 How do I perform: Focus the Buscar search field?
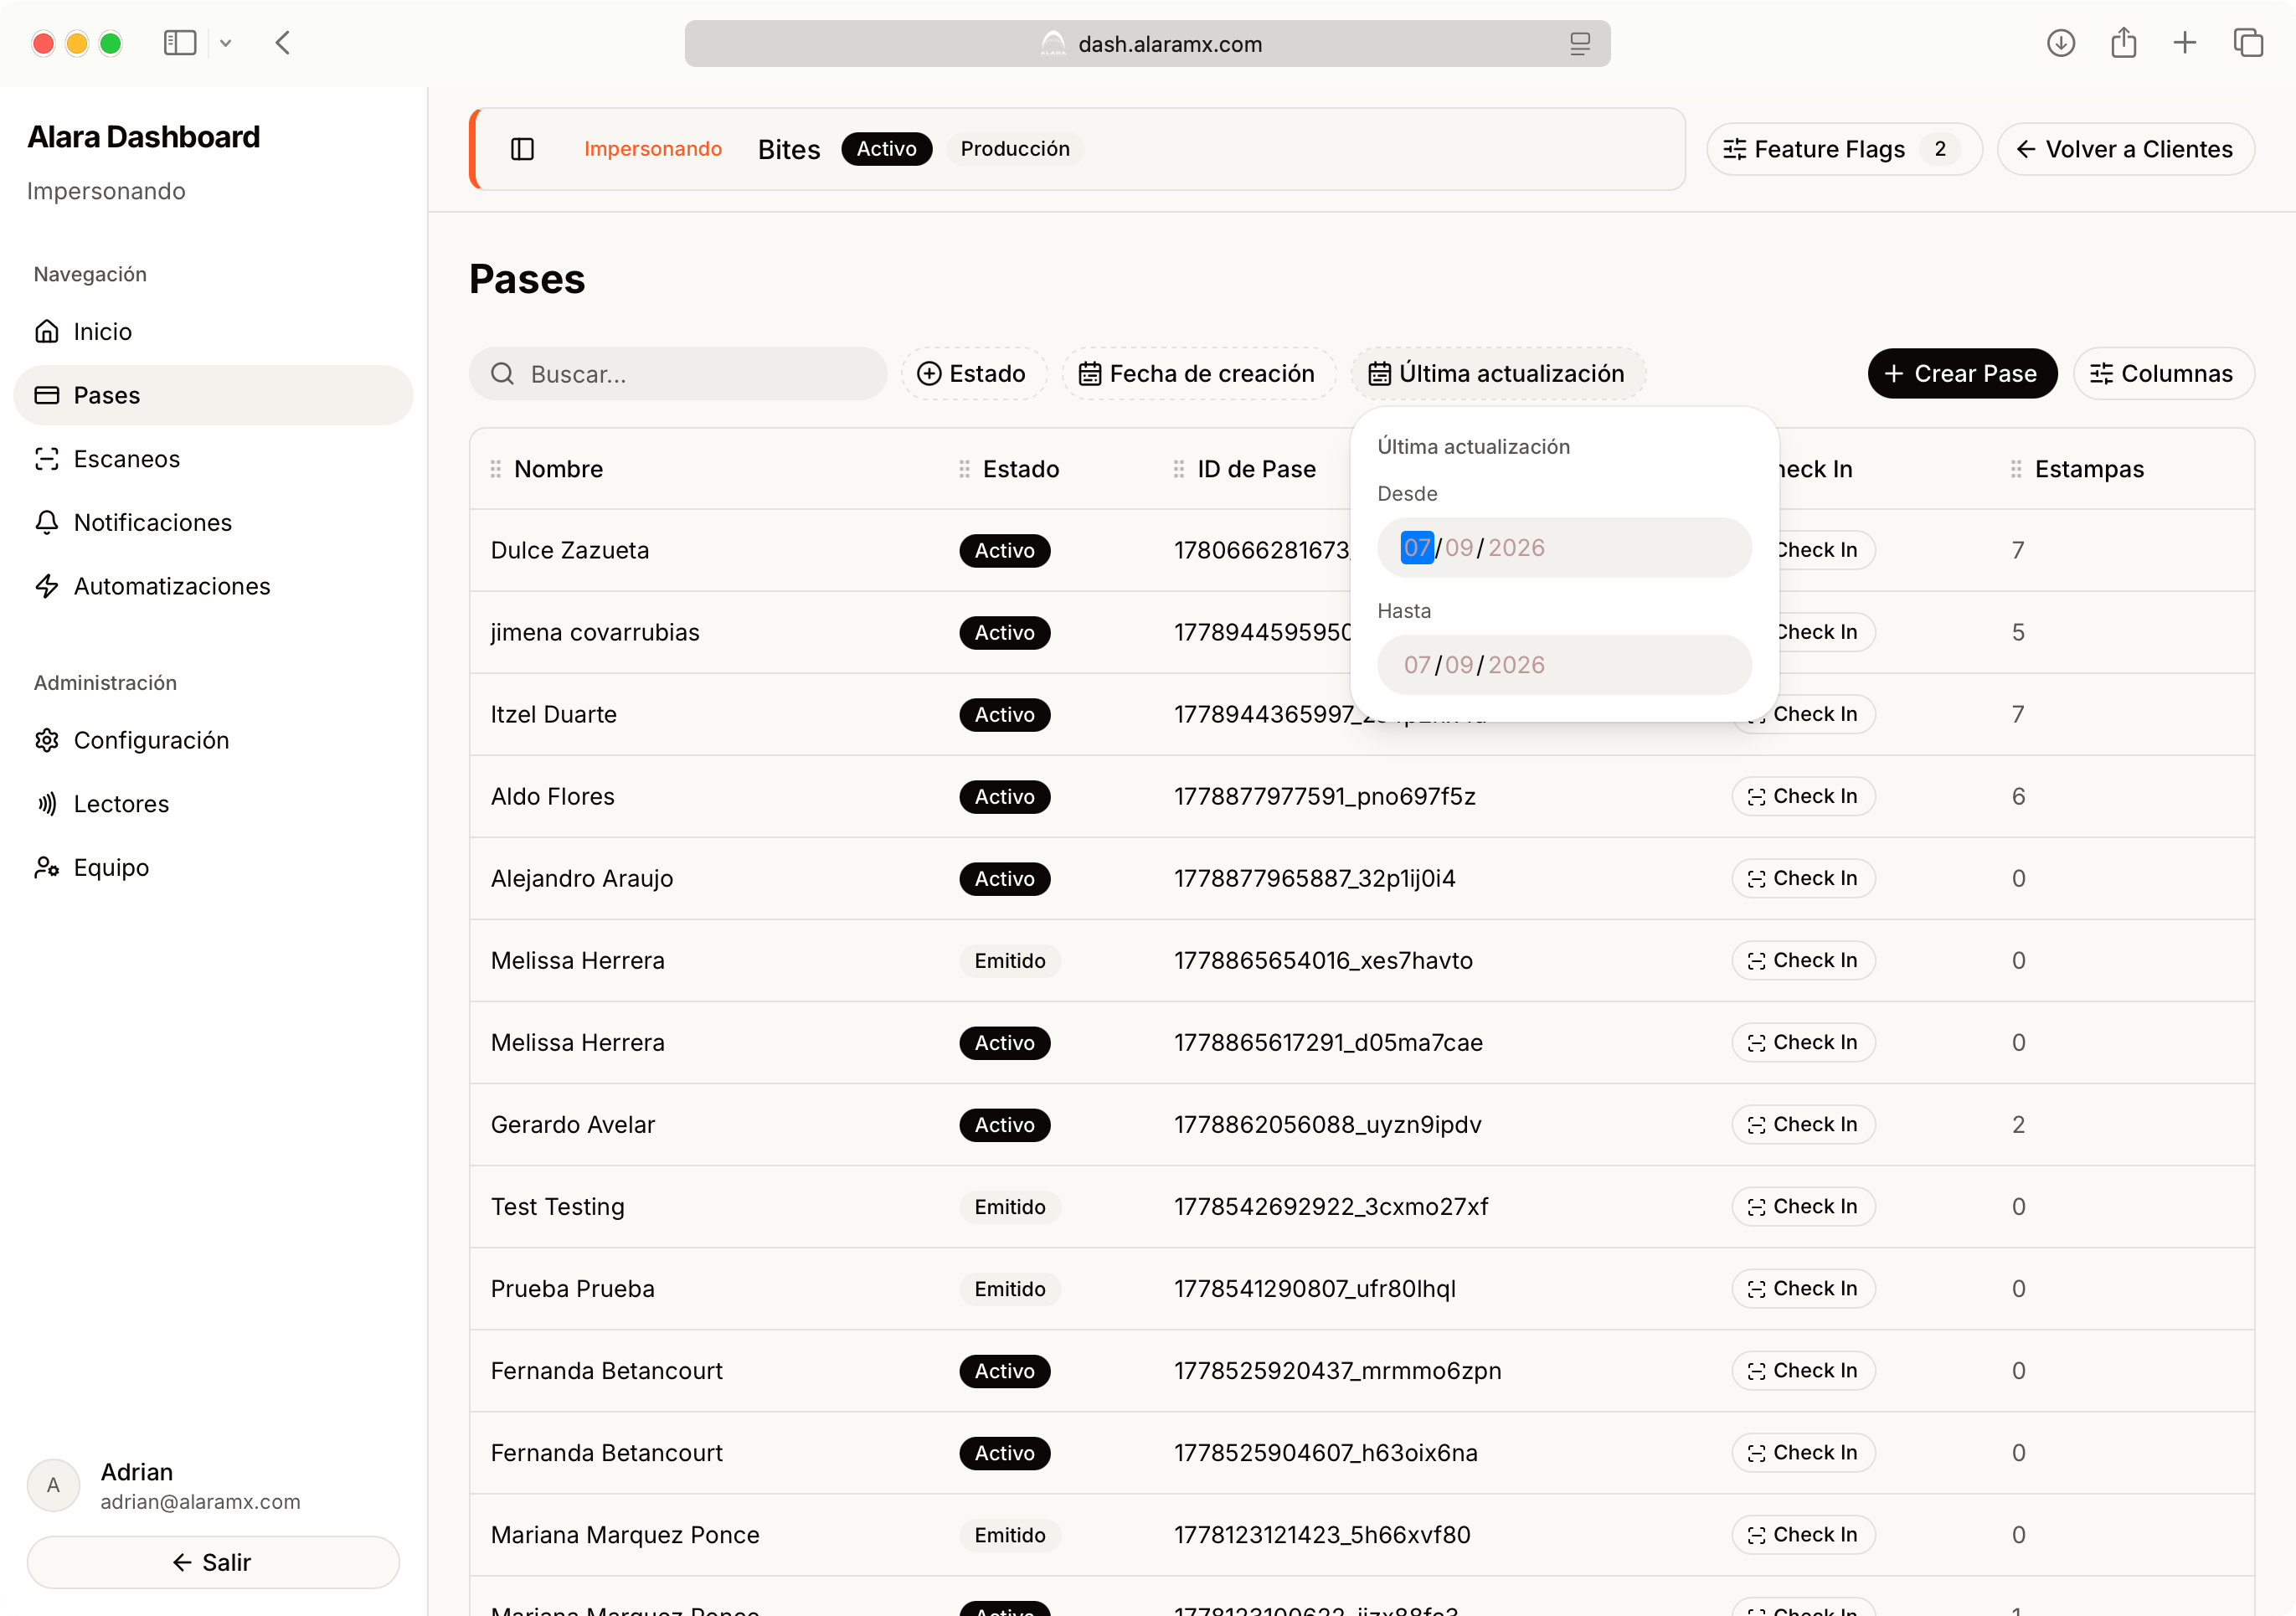pos(678,374)
